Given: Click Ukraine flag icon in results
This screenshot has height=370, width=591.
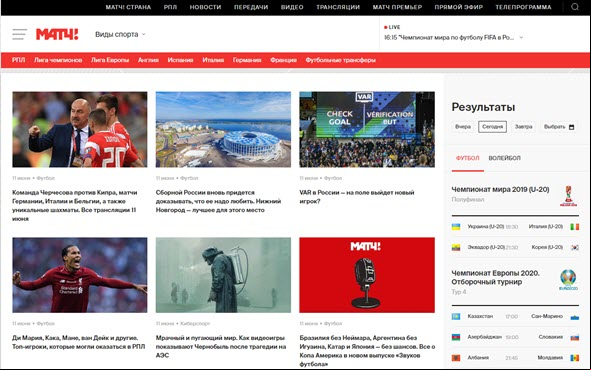Looking at the screenshot, I should coord(456,226).
